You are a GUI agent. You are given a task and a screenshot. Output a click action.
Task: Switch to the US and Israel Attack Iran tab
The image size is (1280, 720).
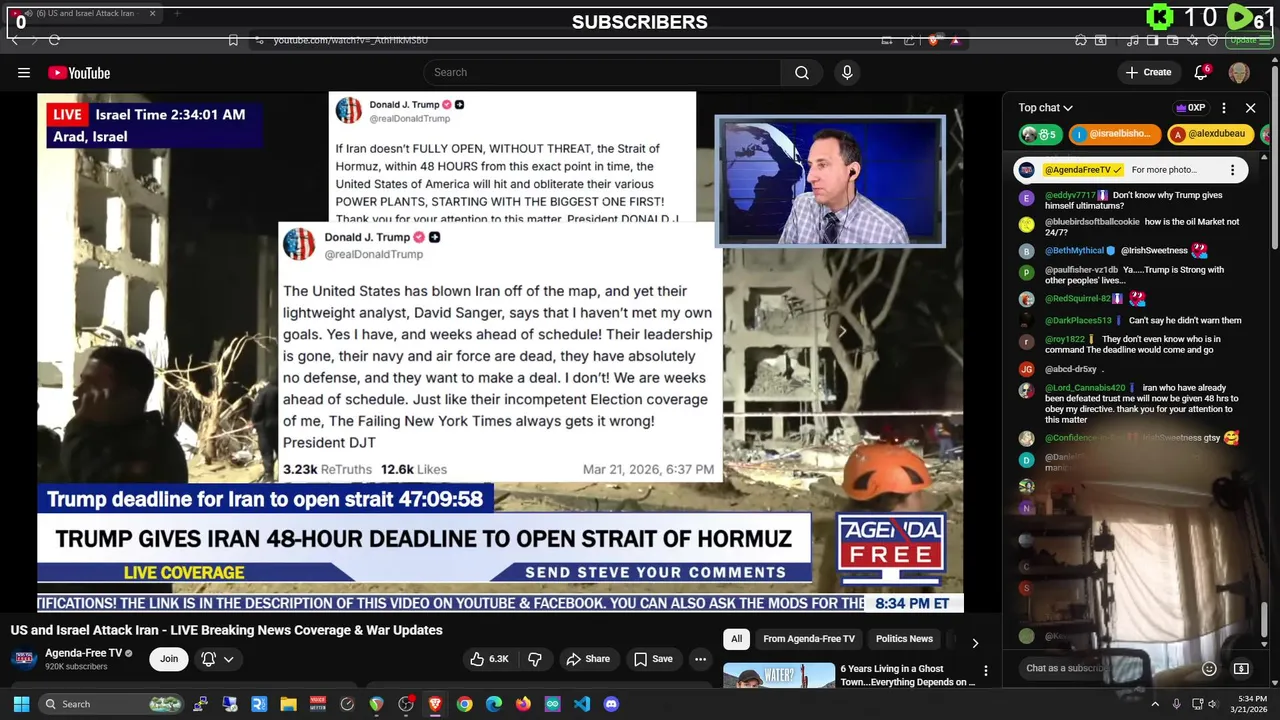(81, 14)
